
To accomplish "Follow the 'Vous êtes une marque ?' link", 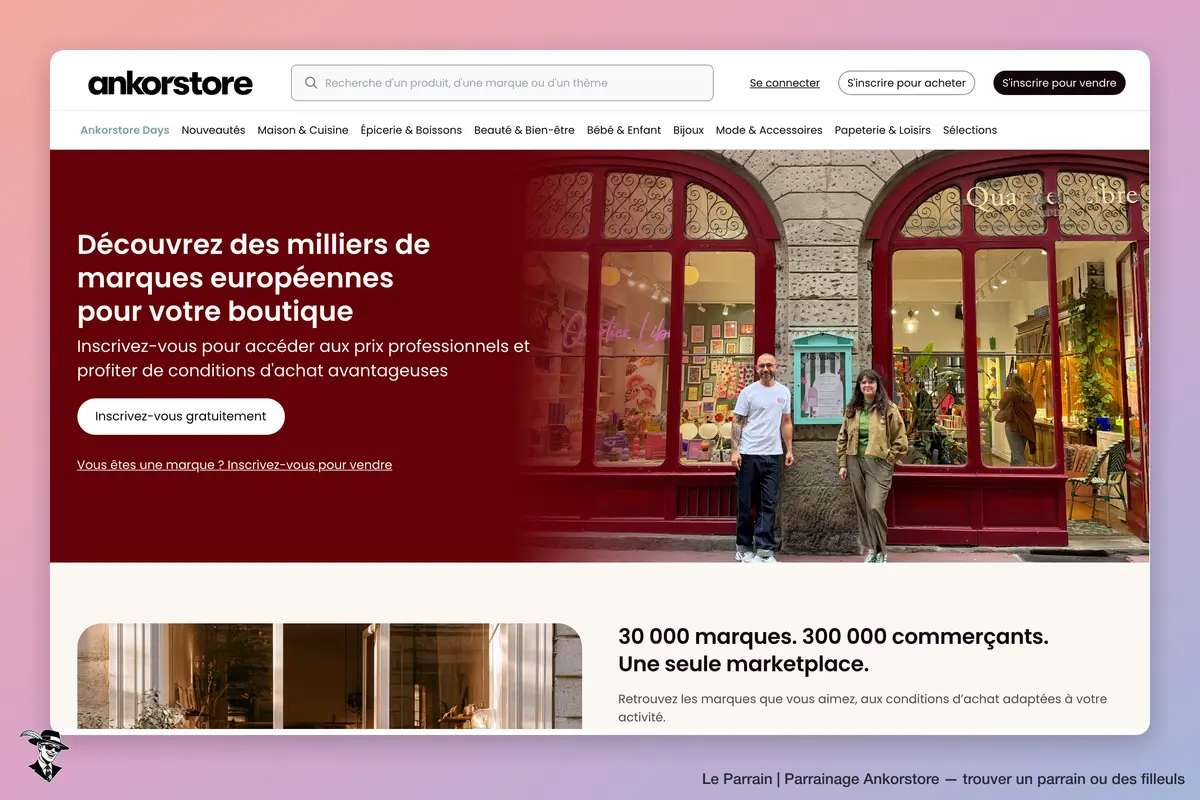I will pyautogui.click(x=234, y=465).
